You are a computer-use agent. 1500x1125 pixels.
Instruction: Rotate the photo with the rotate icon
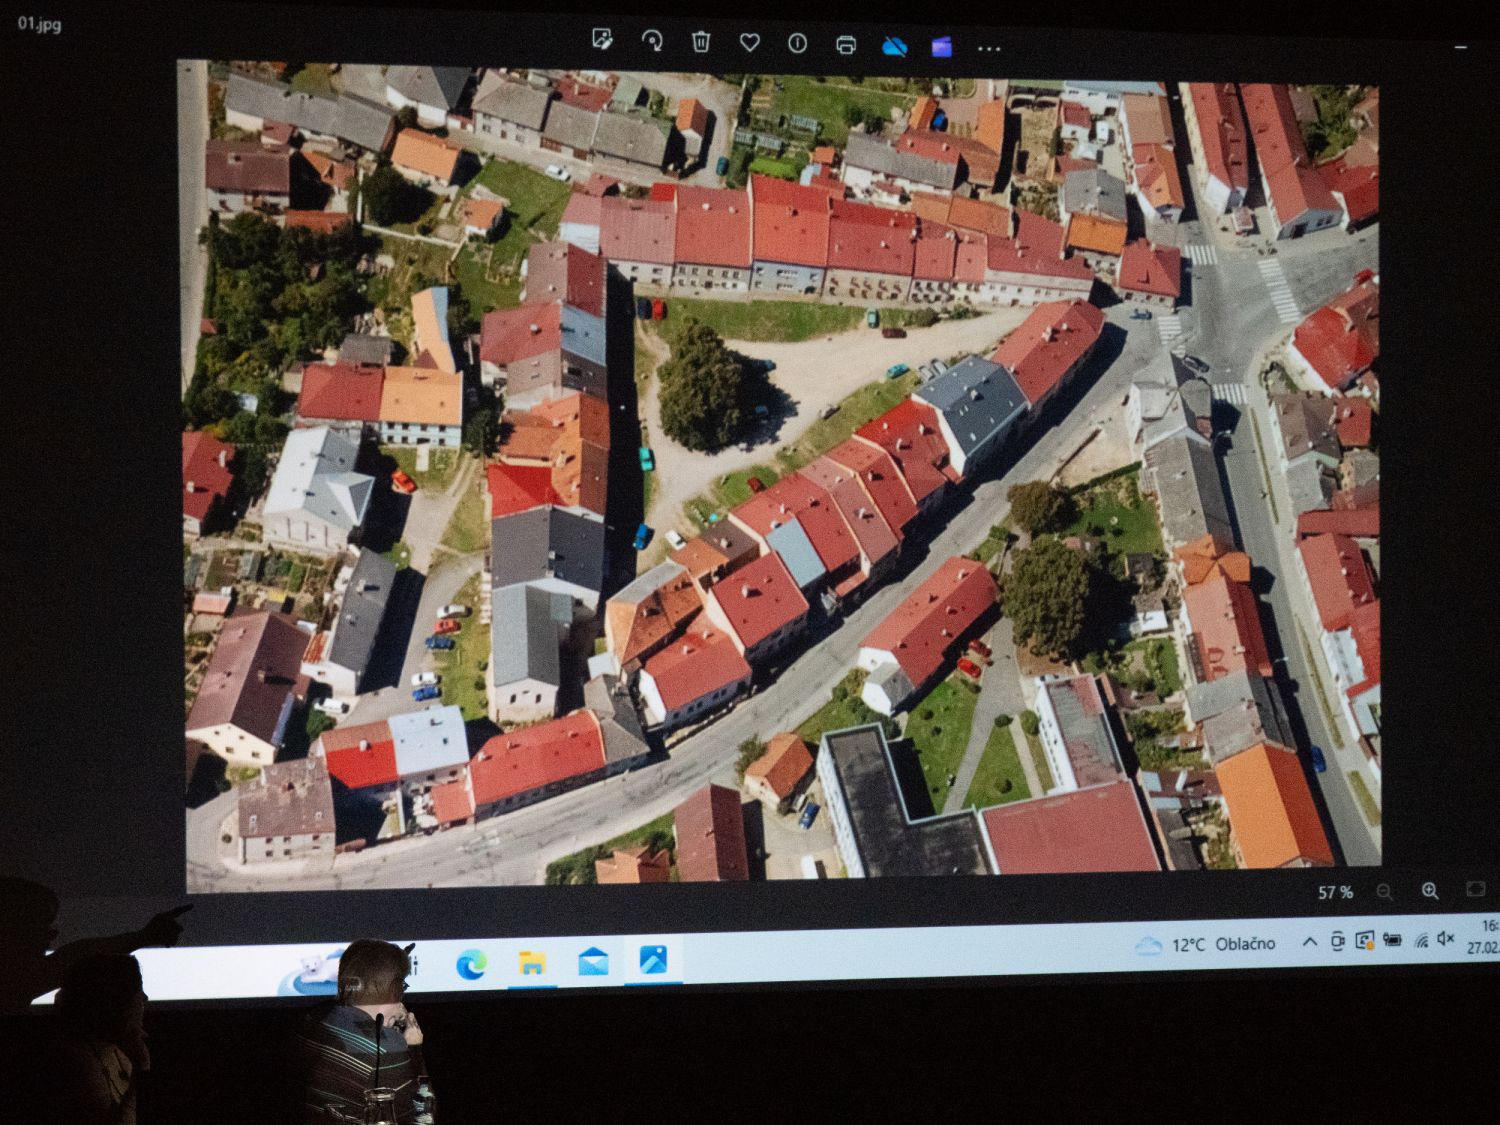[652, 41]
